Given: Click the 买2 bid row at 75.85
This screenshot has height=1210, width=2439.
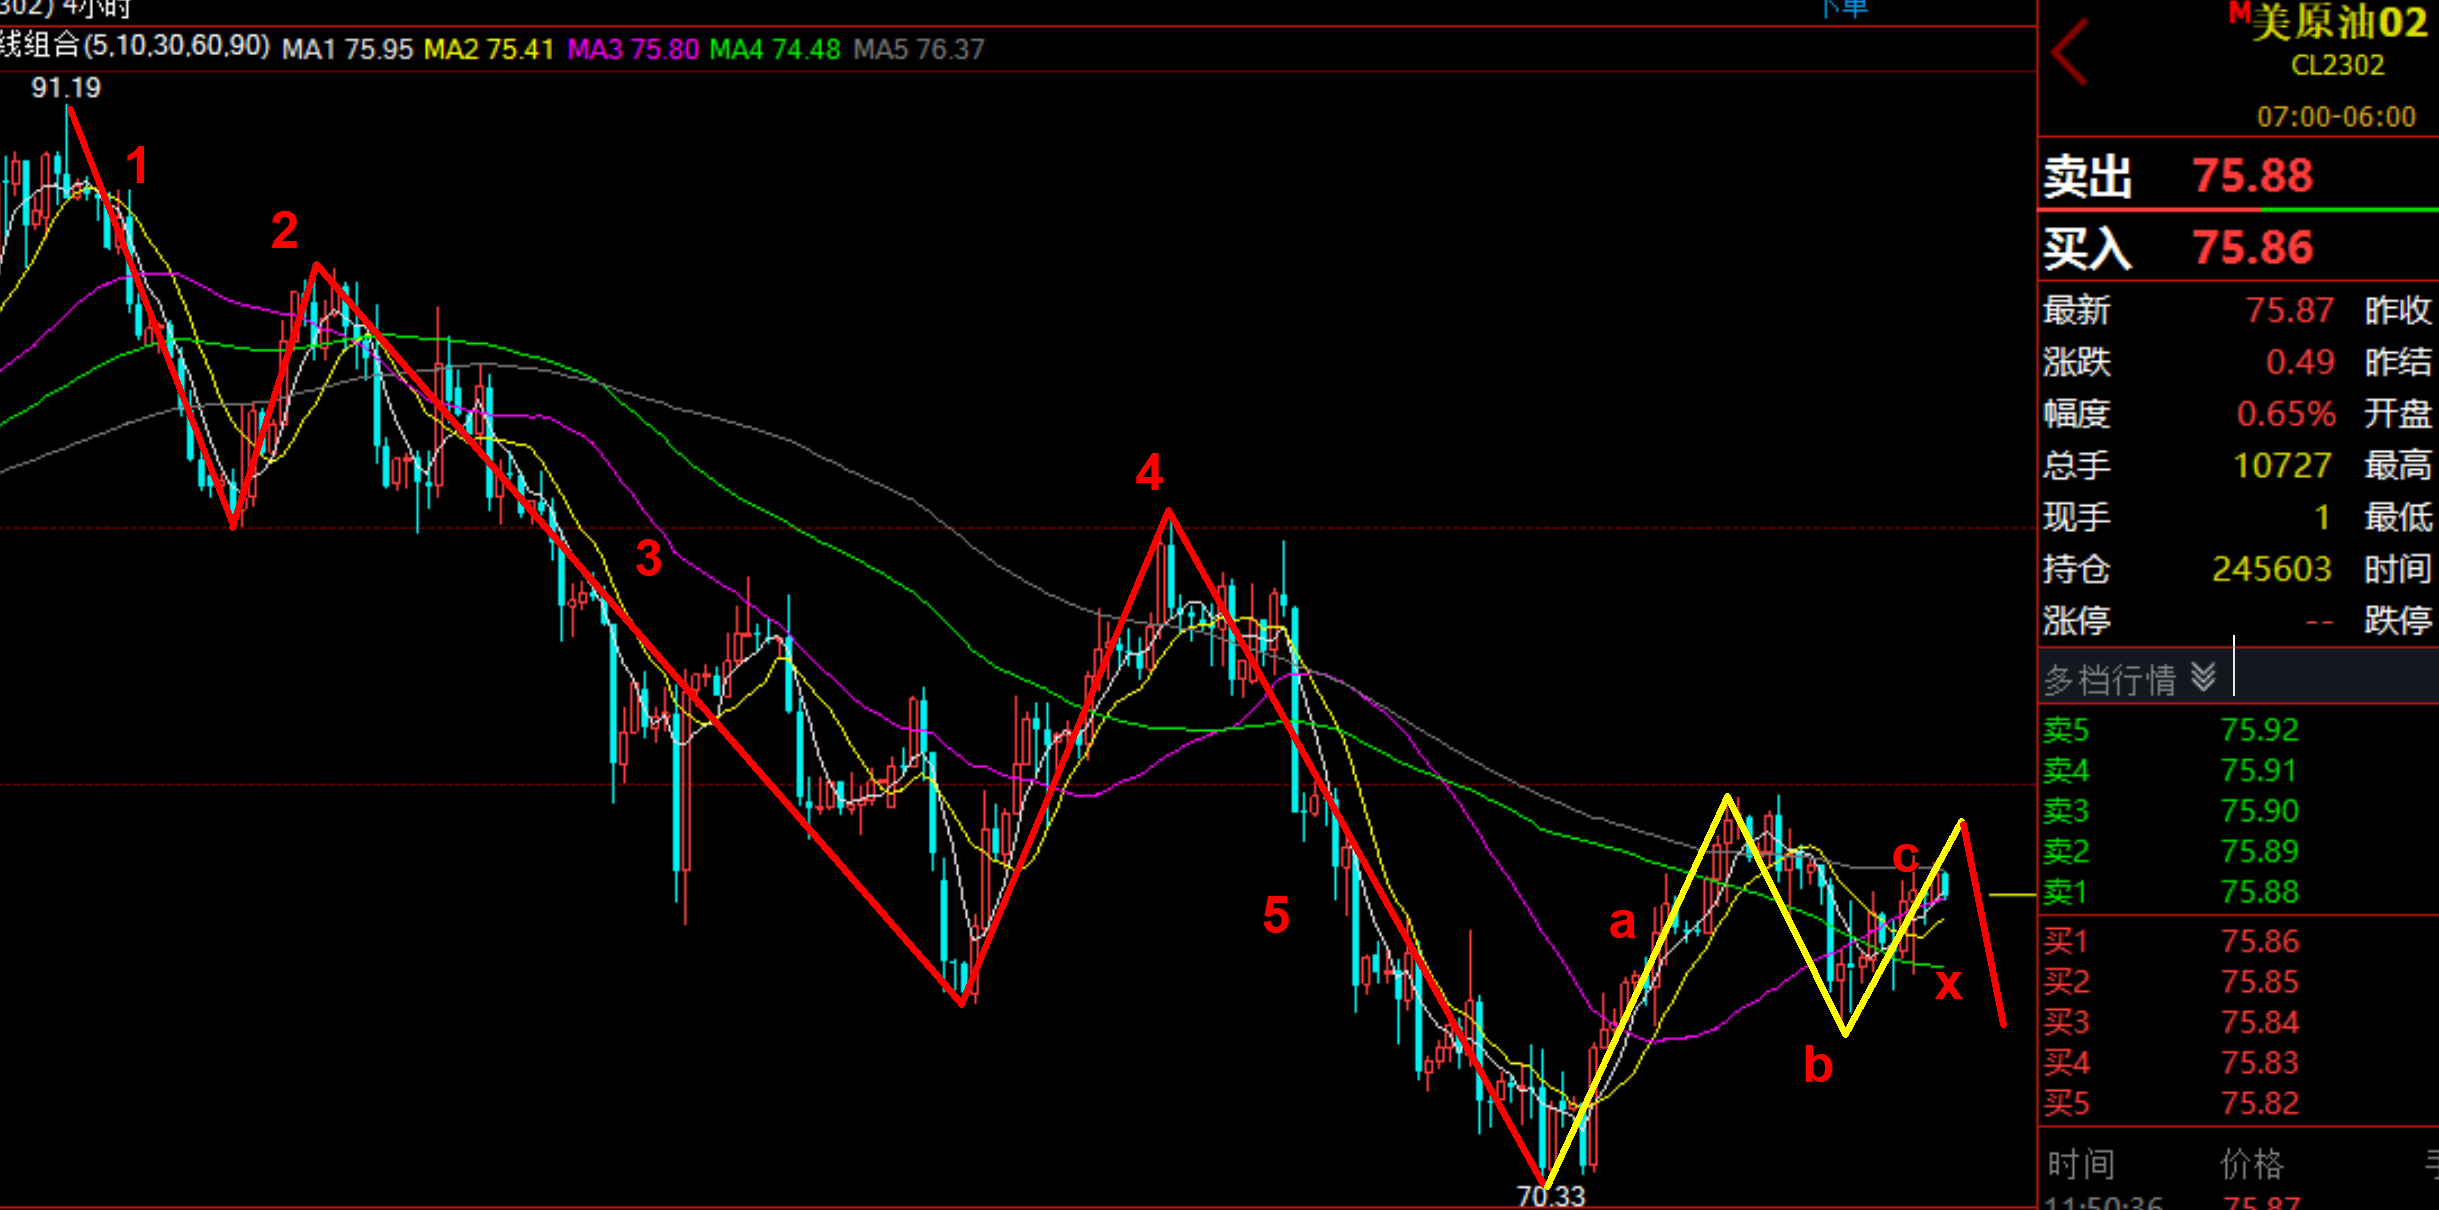Looking at the screenshot, I should click(2170, 983).
